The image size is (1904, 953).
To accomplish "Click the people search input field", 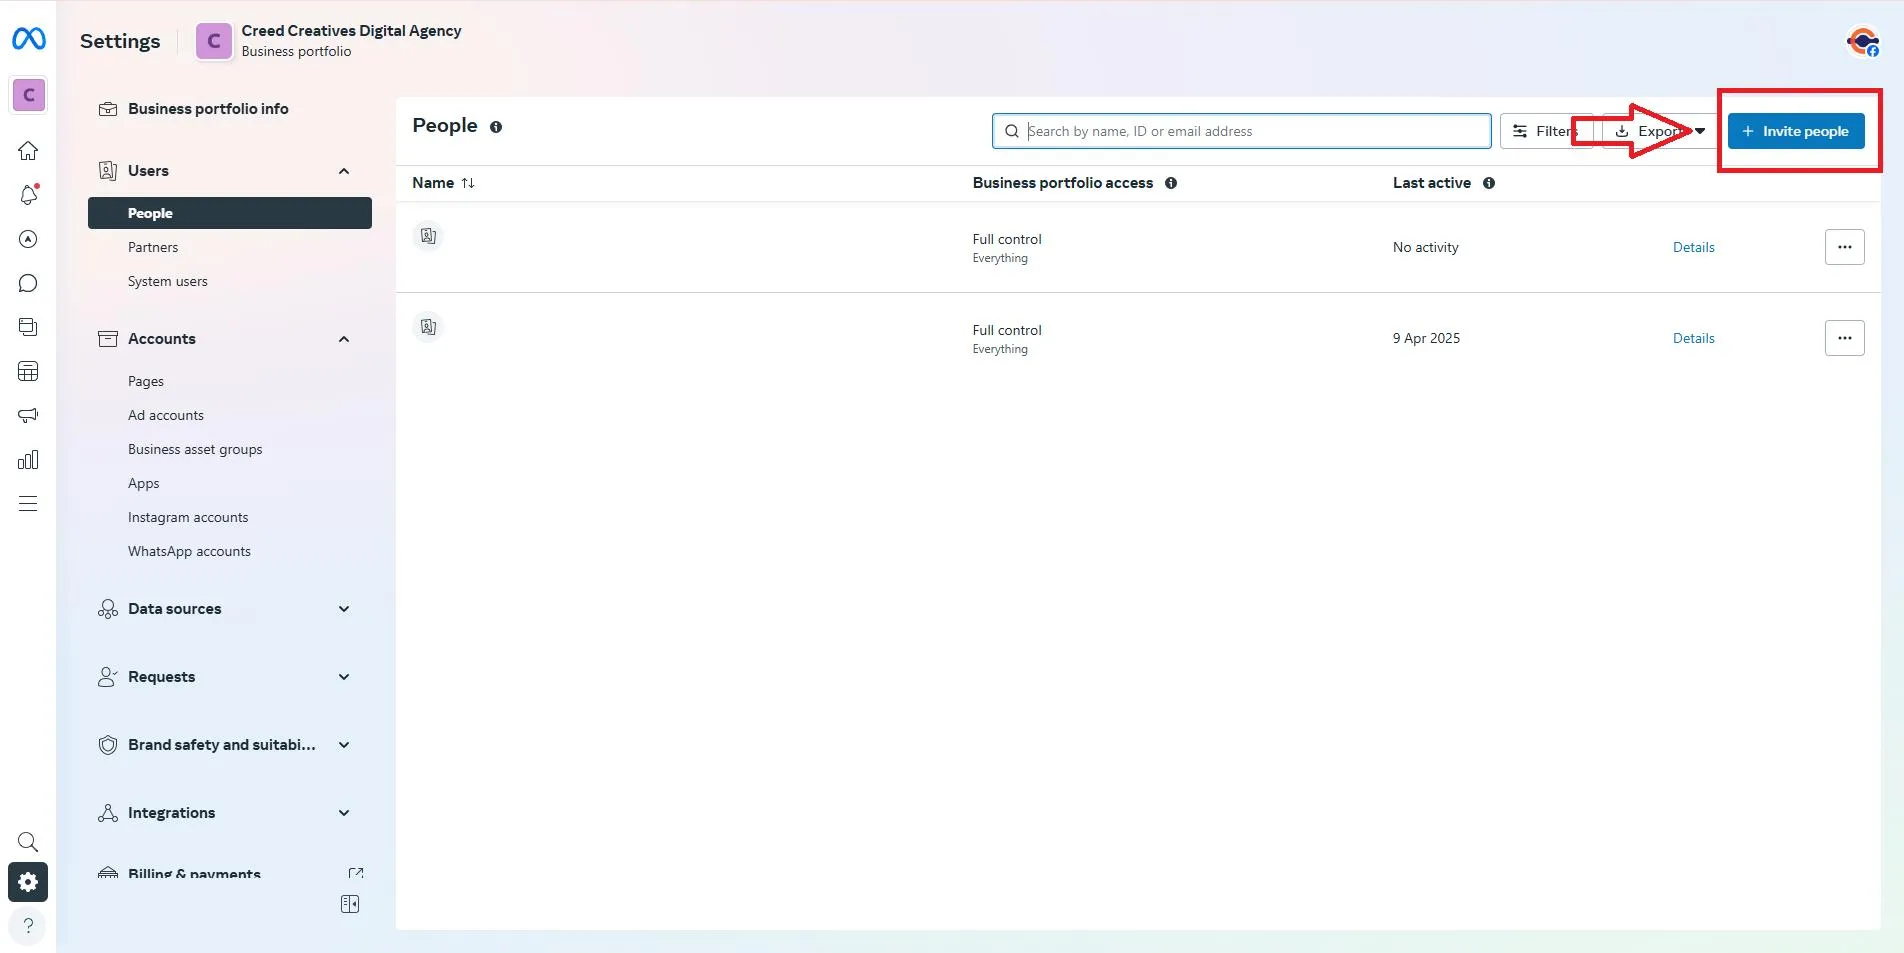I will point(1241,131).
